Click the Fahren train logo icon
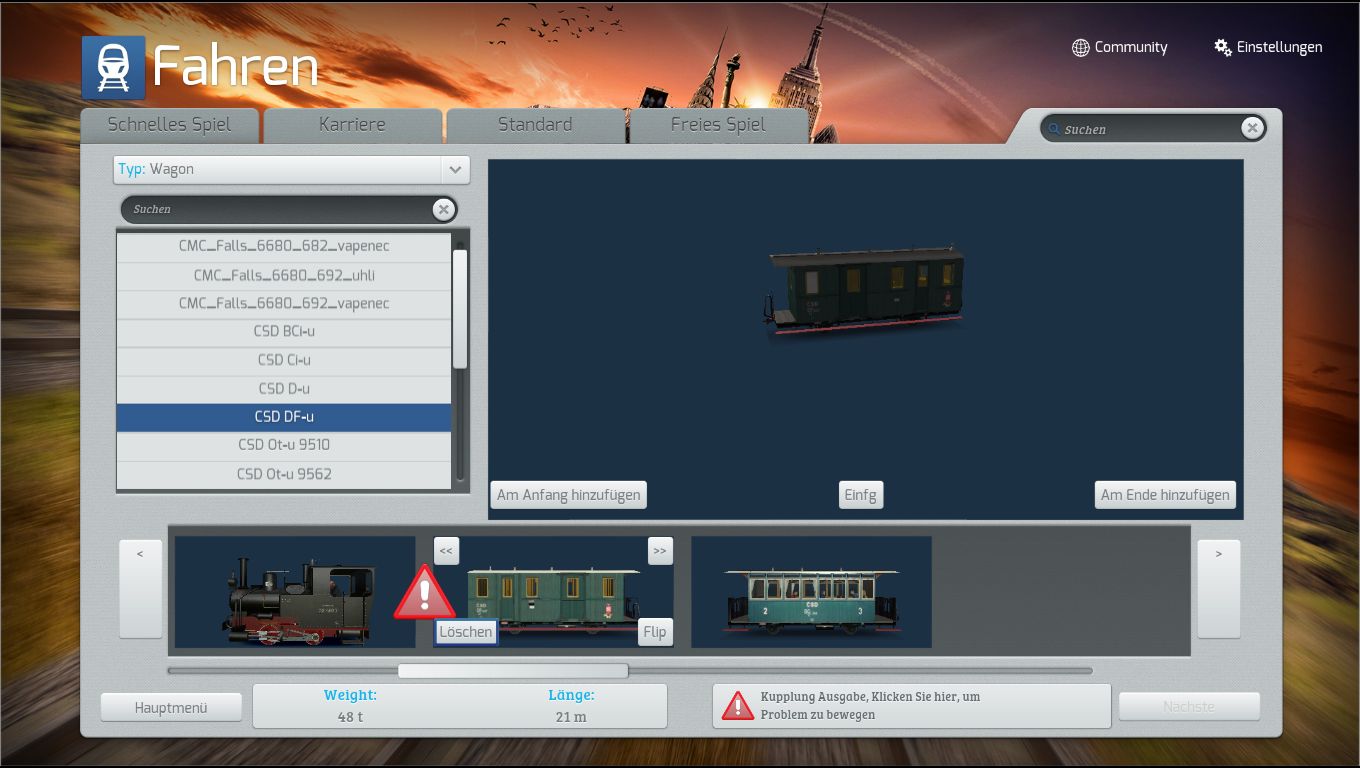The image size is (1360, 768). pos(113,68)
